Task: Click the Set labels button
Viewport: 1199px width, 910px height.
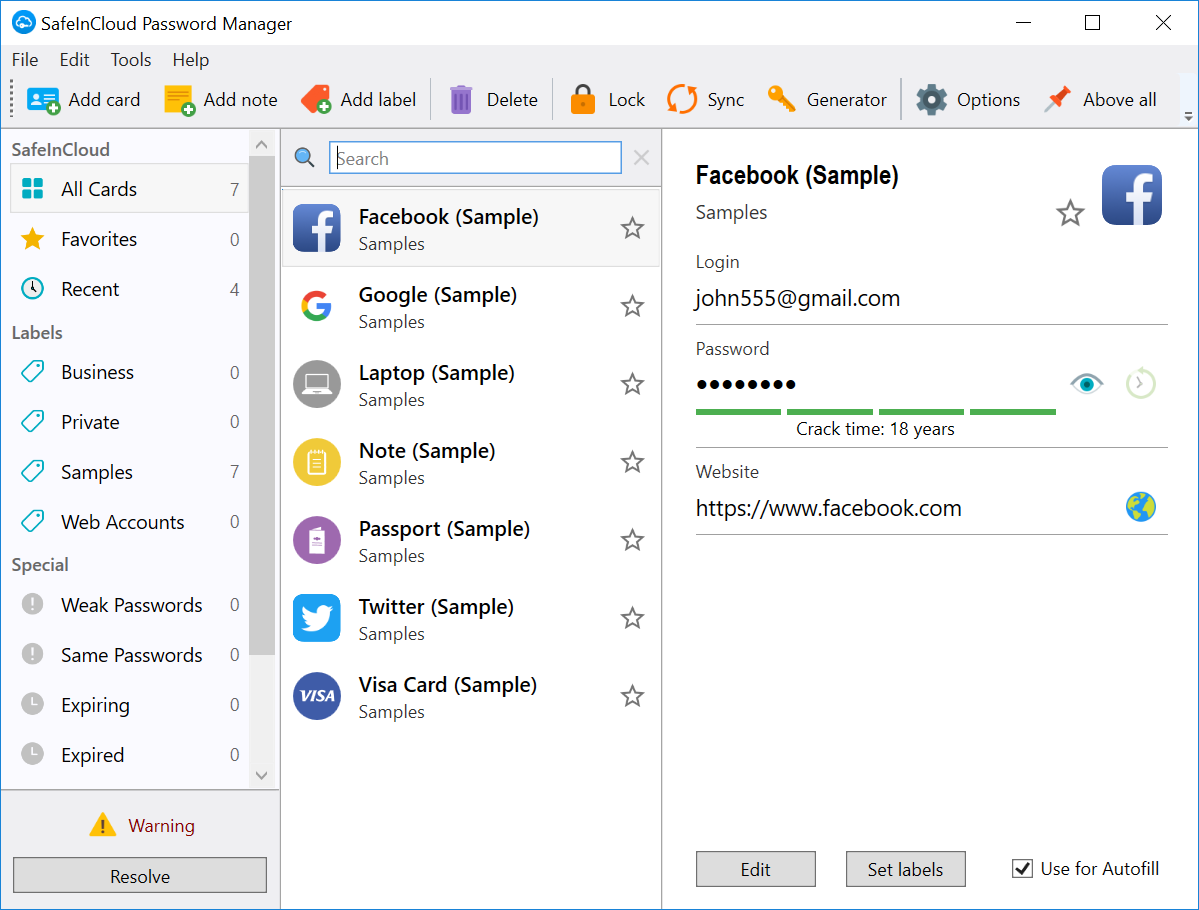Action: [x=905, y=869]
